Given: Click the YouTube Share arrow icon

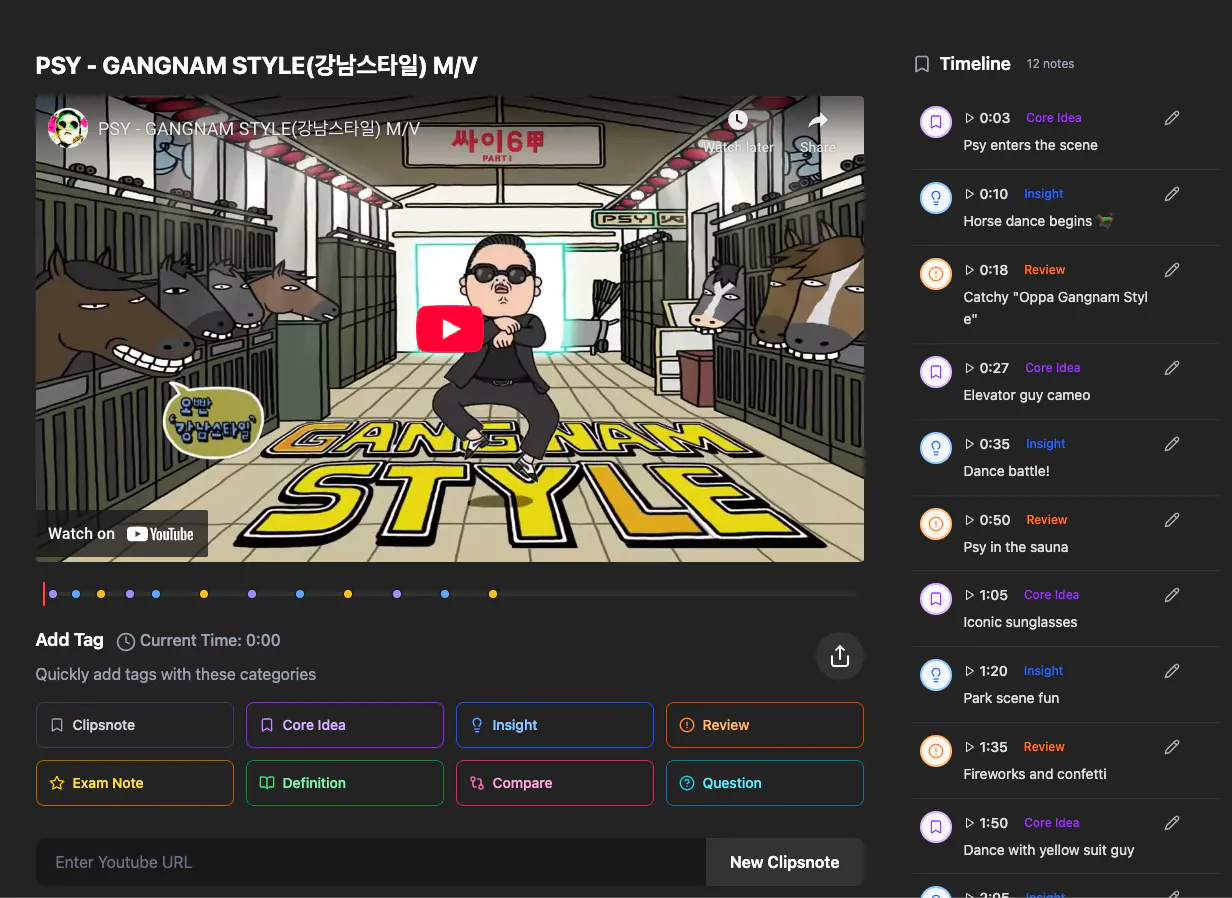Looking at the screenshot, I should 818,121.
